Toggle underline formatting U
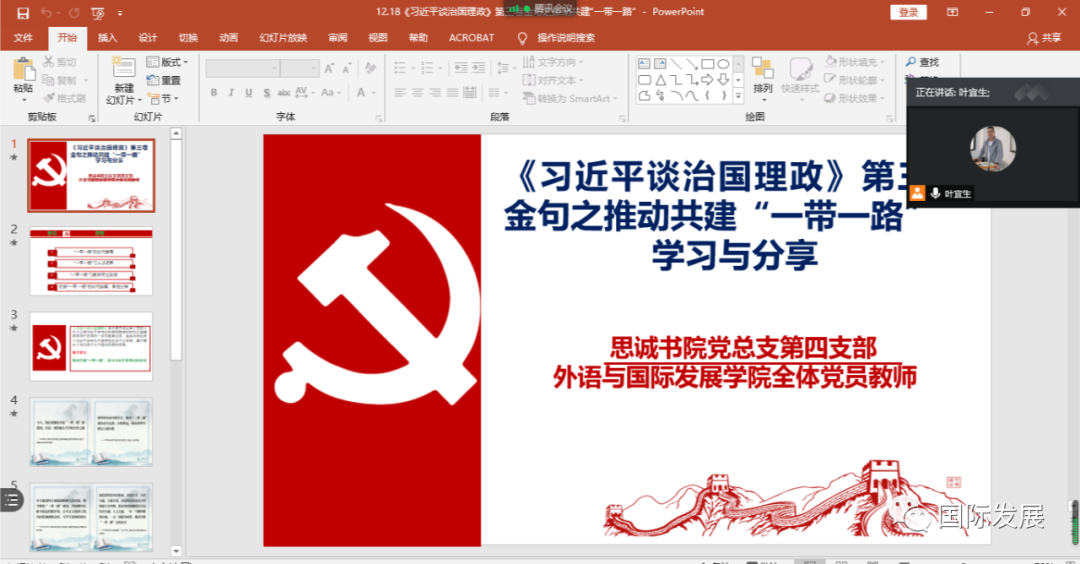Viewport: 1080px width, 564px height. pos(249,92)
